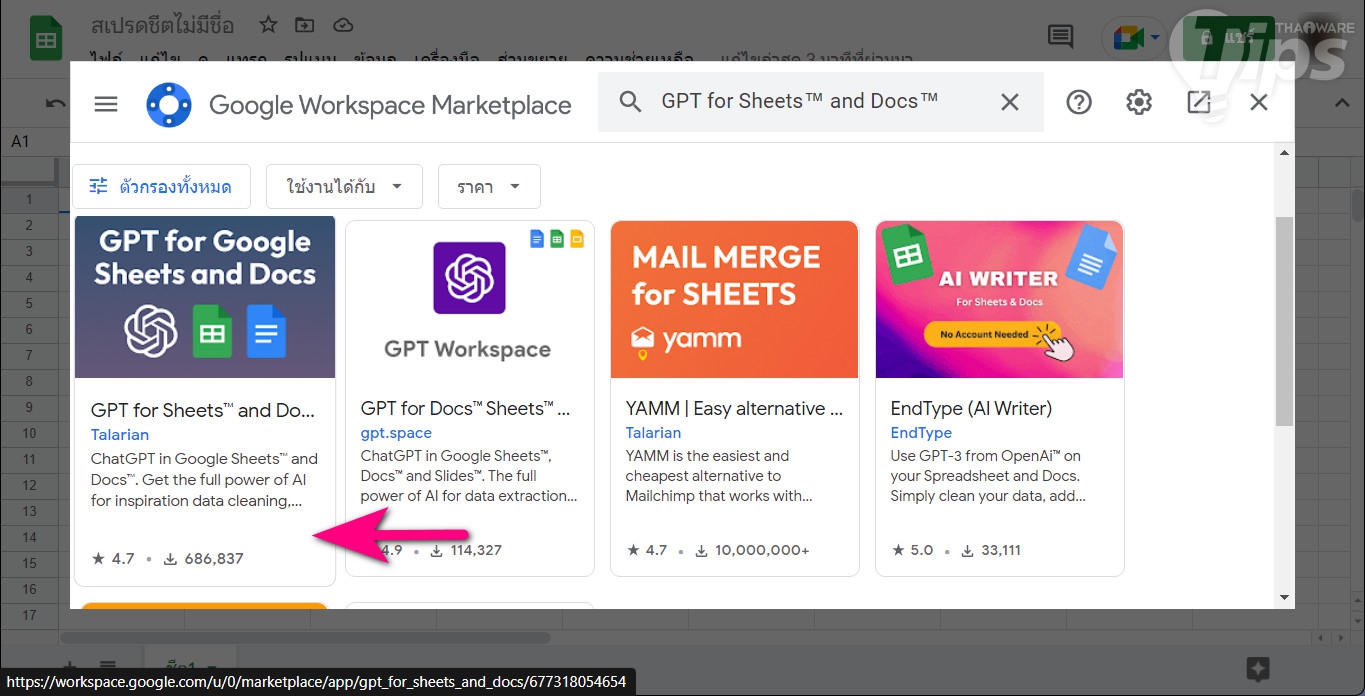Click the Marketplace scrollbar down arrow
Image resolution: width=1365 pixels, height=696 pixels.
click(x=1284, y=597)
